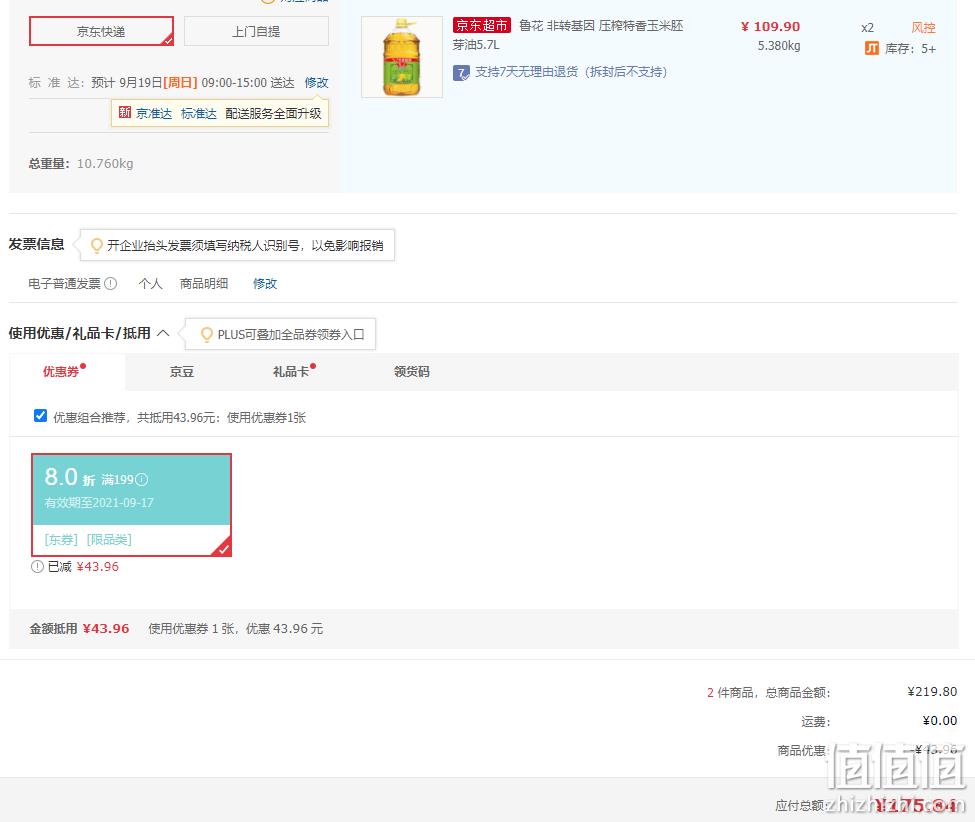Click lightbulb icon beside PLUS coupon tip

pyautogui.click(x=207, y=335)
